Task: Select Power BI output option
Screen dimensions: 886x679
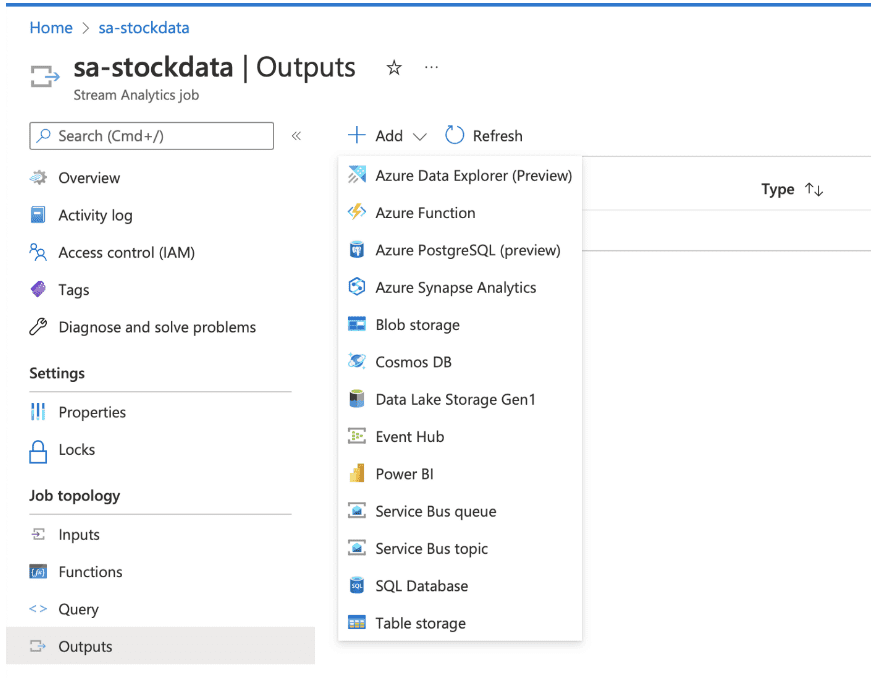Action: click(460, 473)
